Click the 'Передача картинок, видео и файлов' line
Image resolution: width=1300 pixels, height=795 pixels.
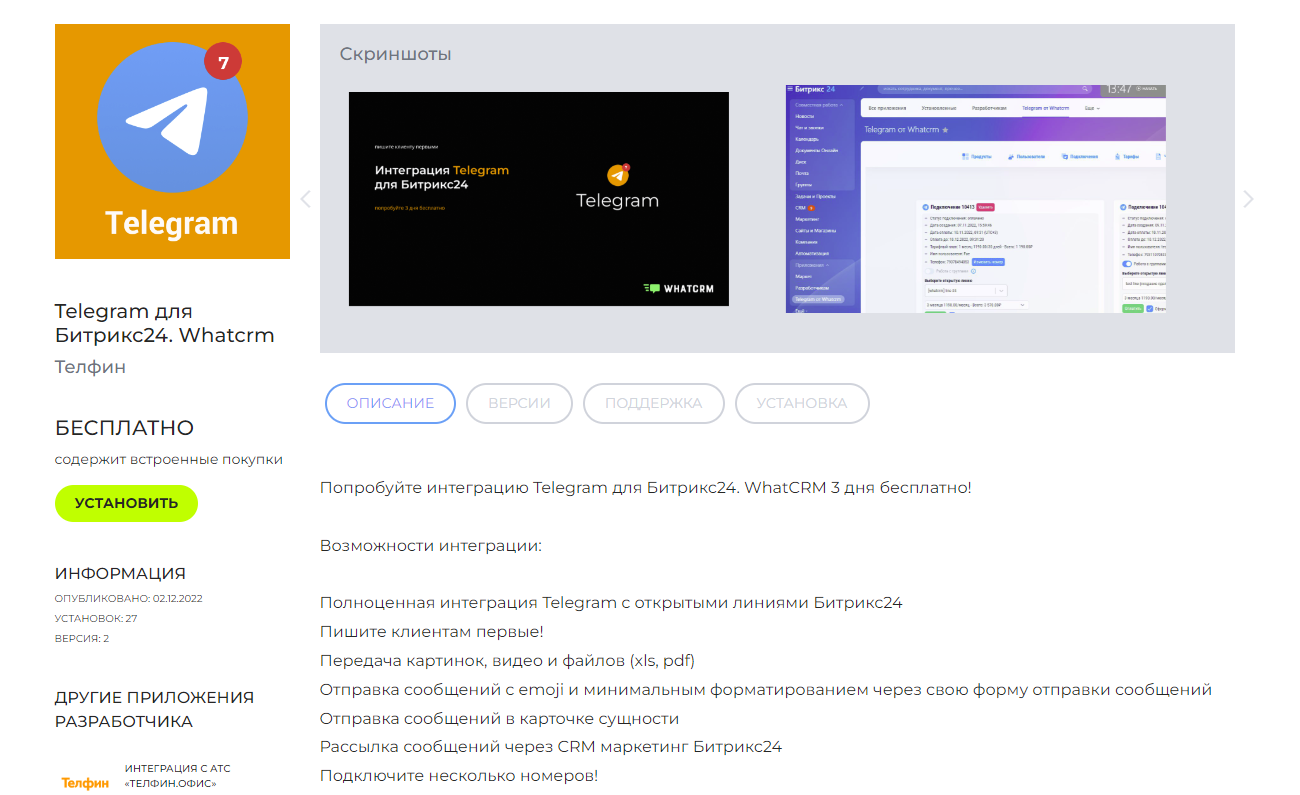(x=507, y=661)
